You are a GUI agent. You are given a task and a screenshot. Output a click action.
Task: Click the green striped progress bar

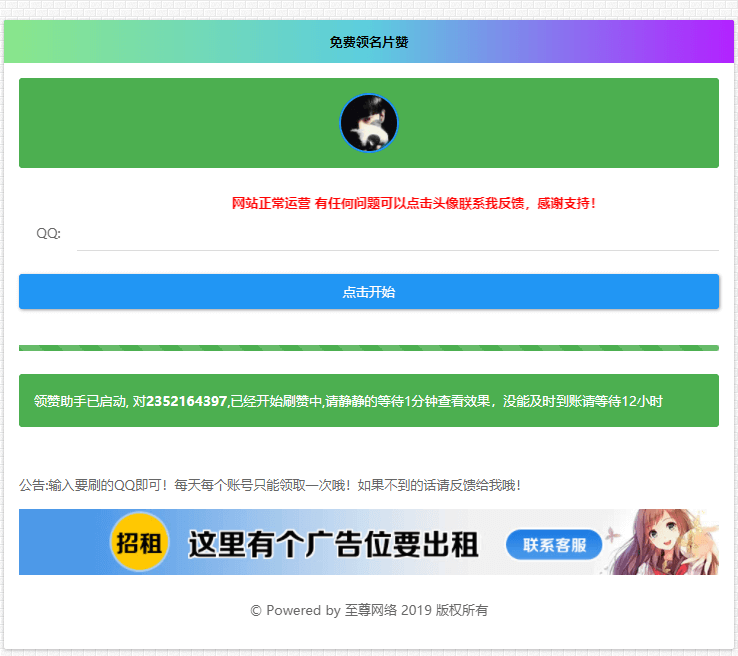click(369, 348)
